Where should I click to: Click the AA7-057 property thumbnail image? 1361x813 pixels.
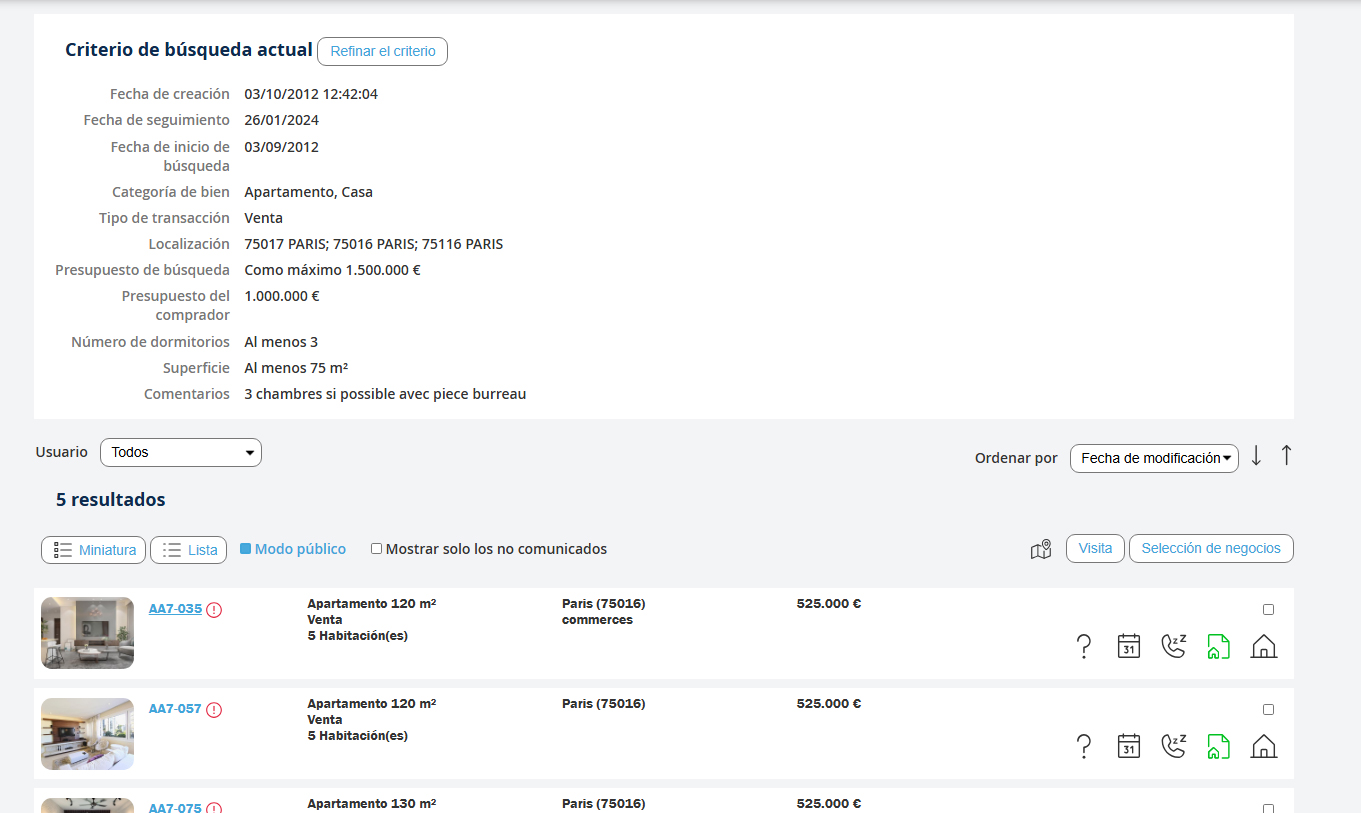pos(87,734)
